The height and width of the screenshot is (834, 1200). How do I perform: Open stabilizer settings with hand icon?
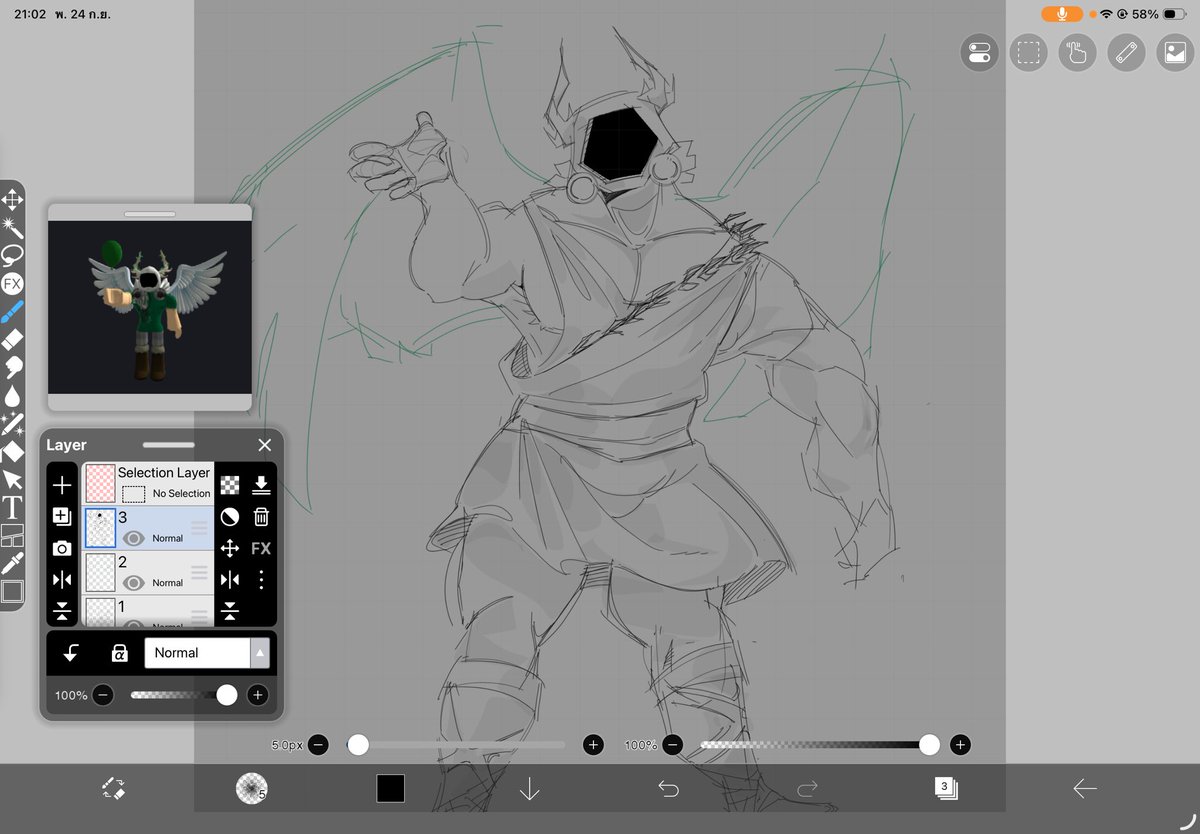tap(1077, 52)
